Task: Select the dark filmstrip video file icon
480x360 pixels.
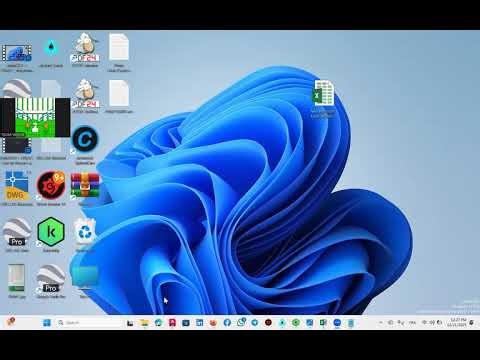Action: coord(17,146)
